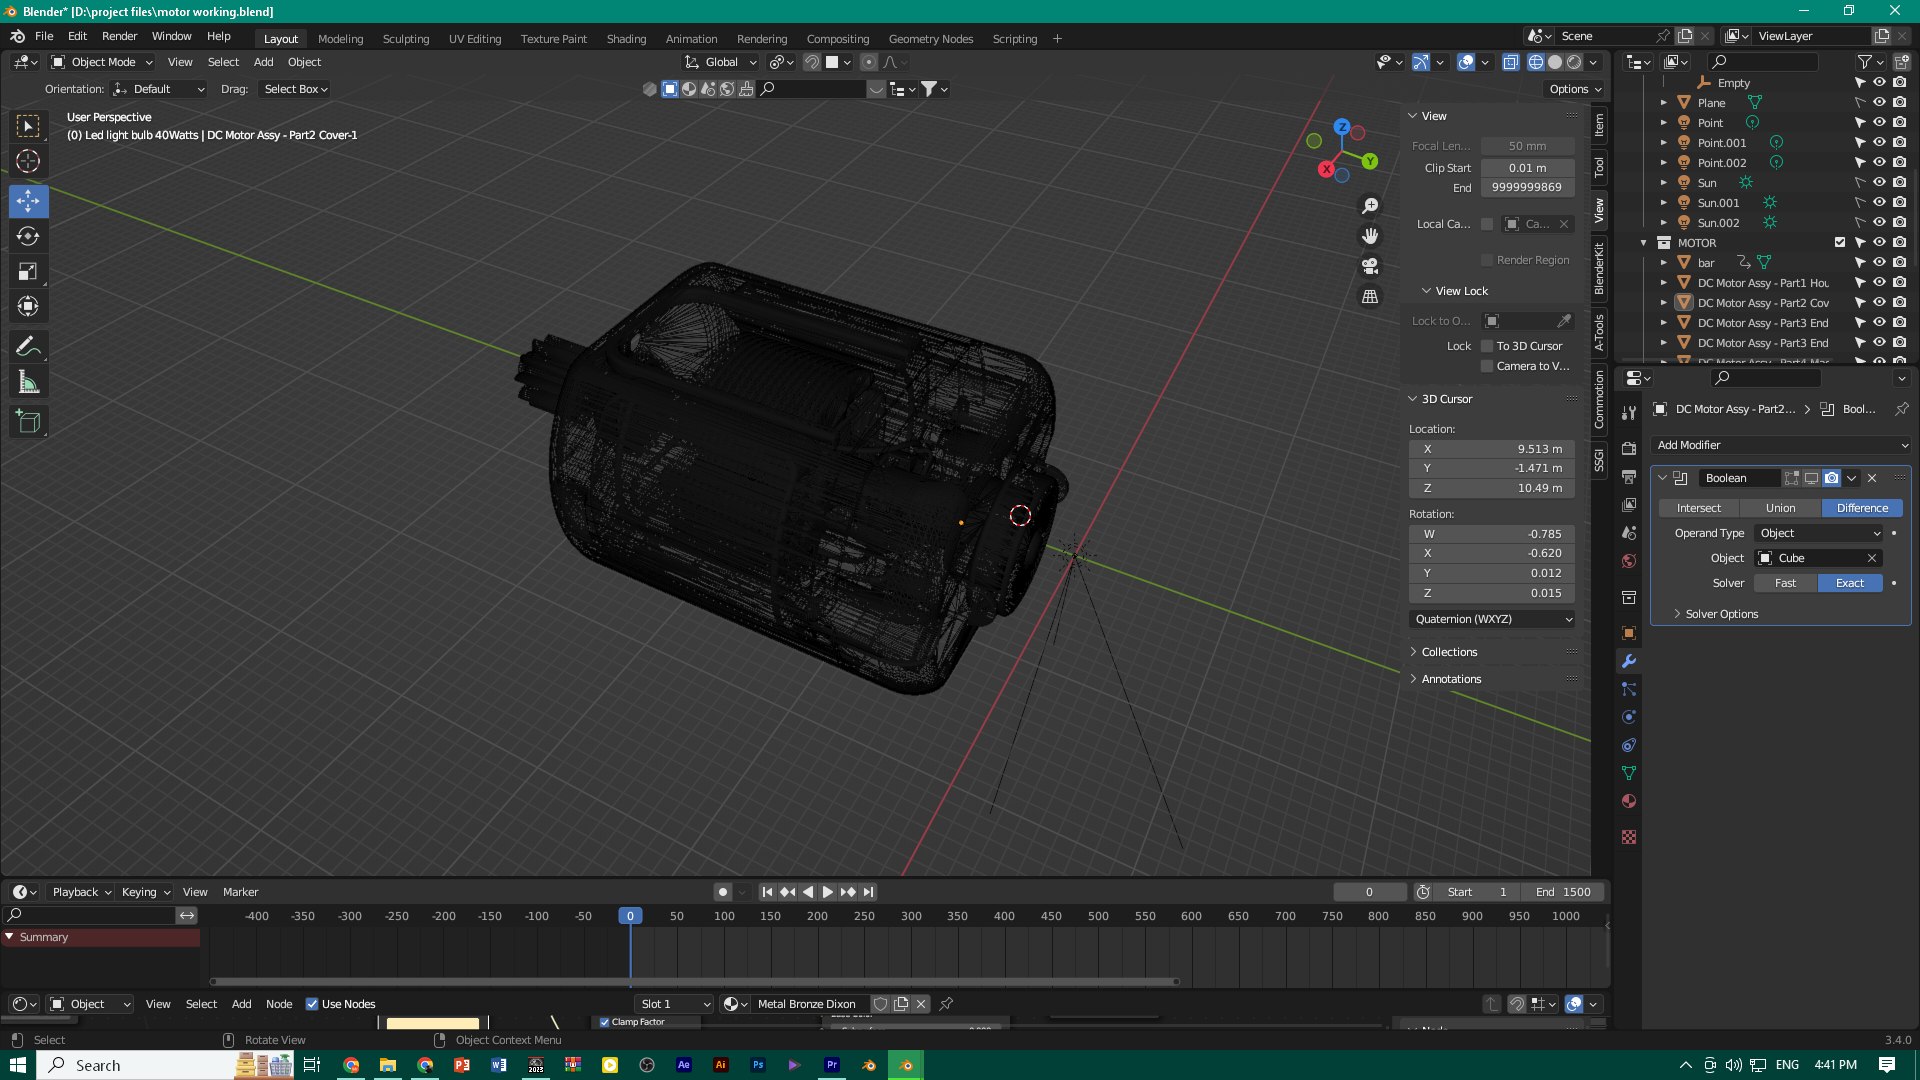1920x1080 pixels.
Task: Open the Modifiers properties tab wrench icon
Action: coord(1629,661)
